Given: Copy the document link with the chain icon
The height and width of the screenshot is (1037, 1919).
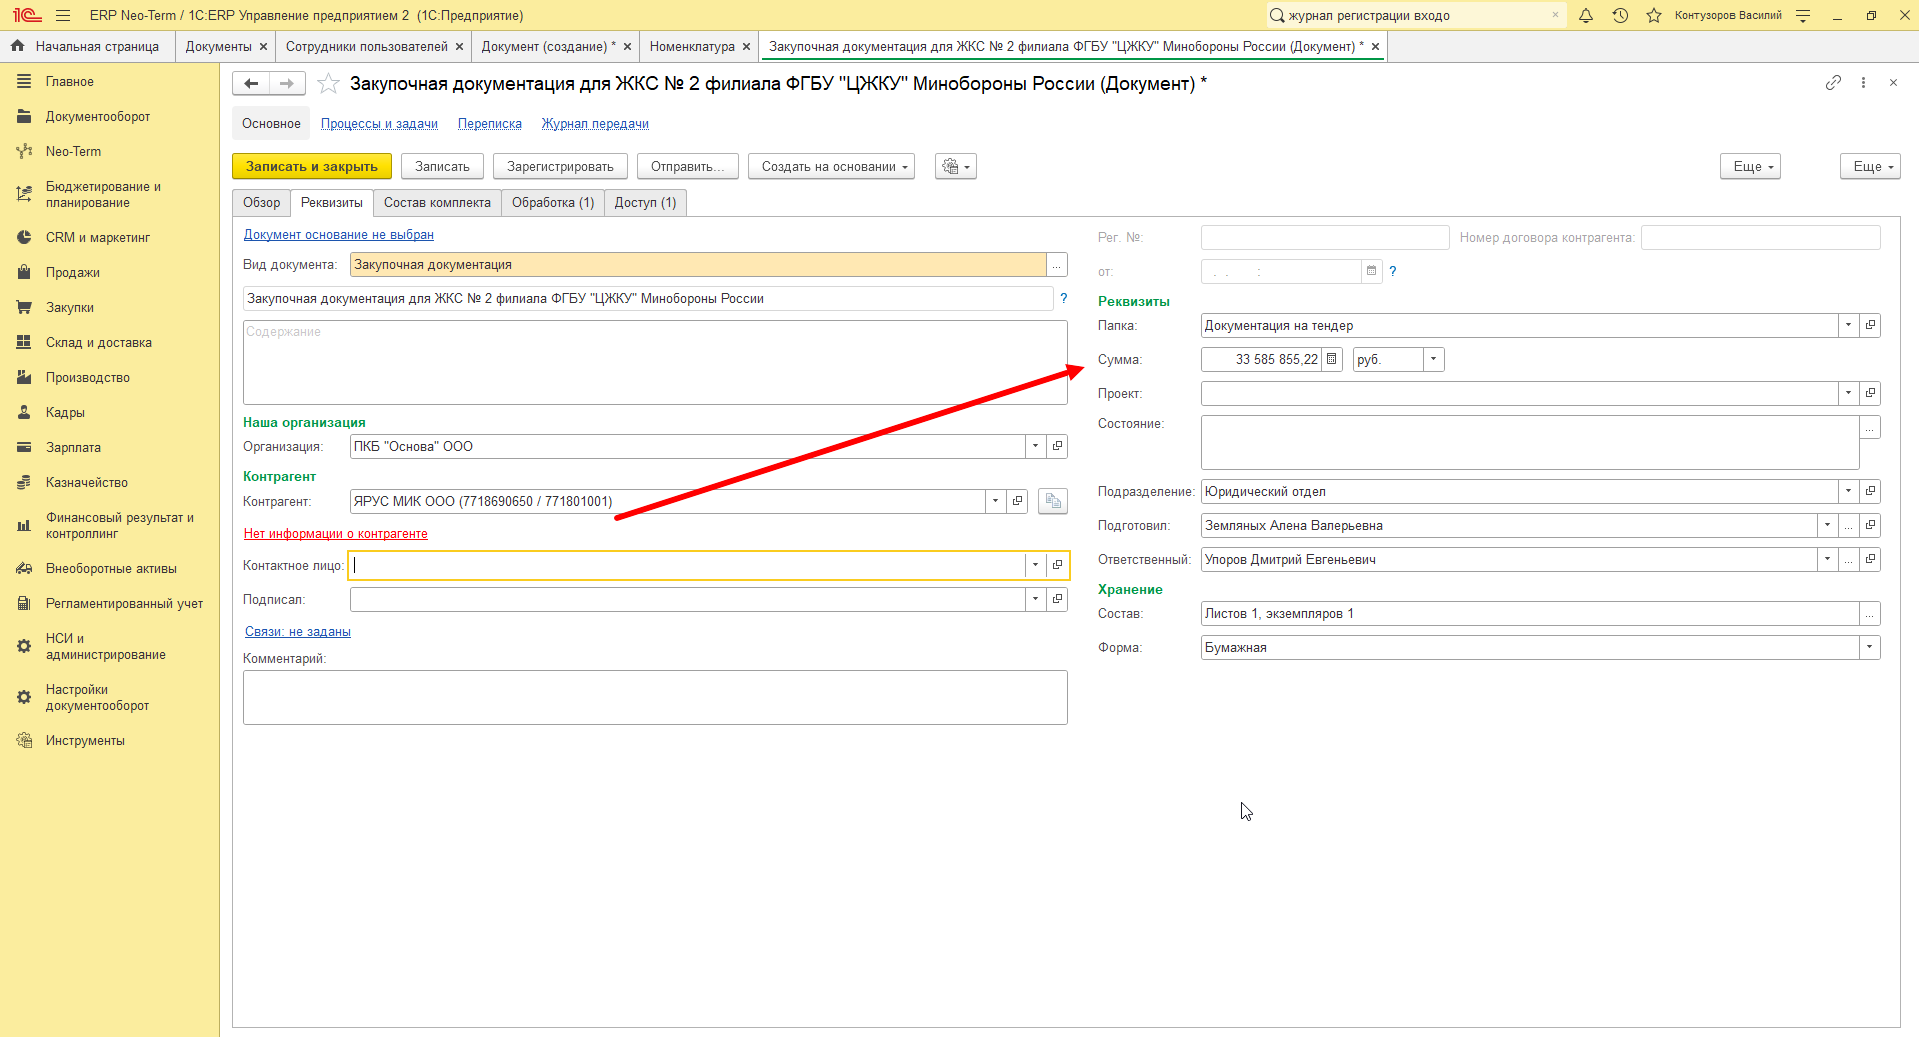Looking at the screenshot, I should [1833, 83].
